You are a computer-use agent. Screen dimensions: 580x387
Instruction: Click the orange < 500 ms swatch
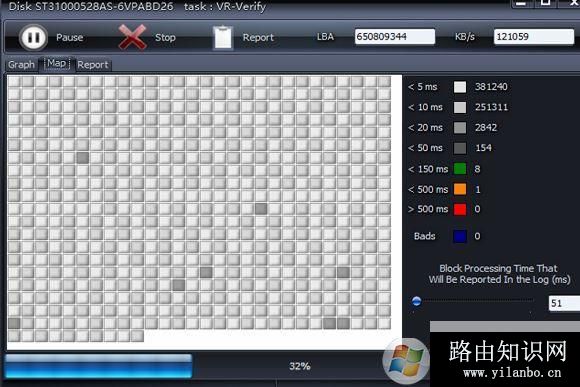click(460, 189)
